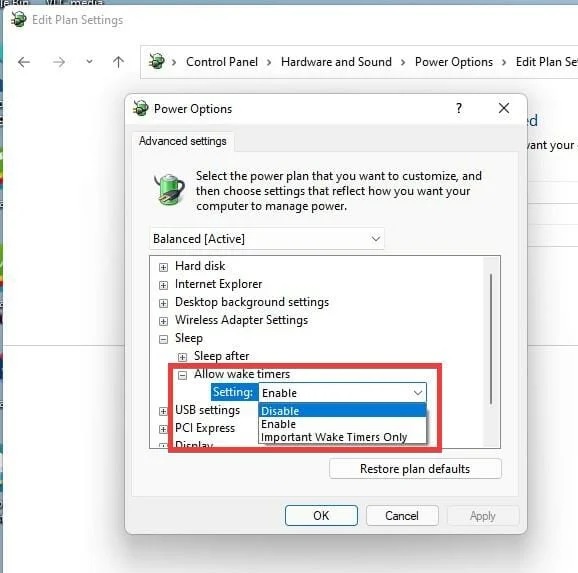
Task: Click the OK button
Action: pyautogui.click(x=321, y=515)
